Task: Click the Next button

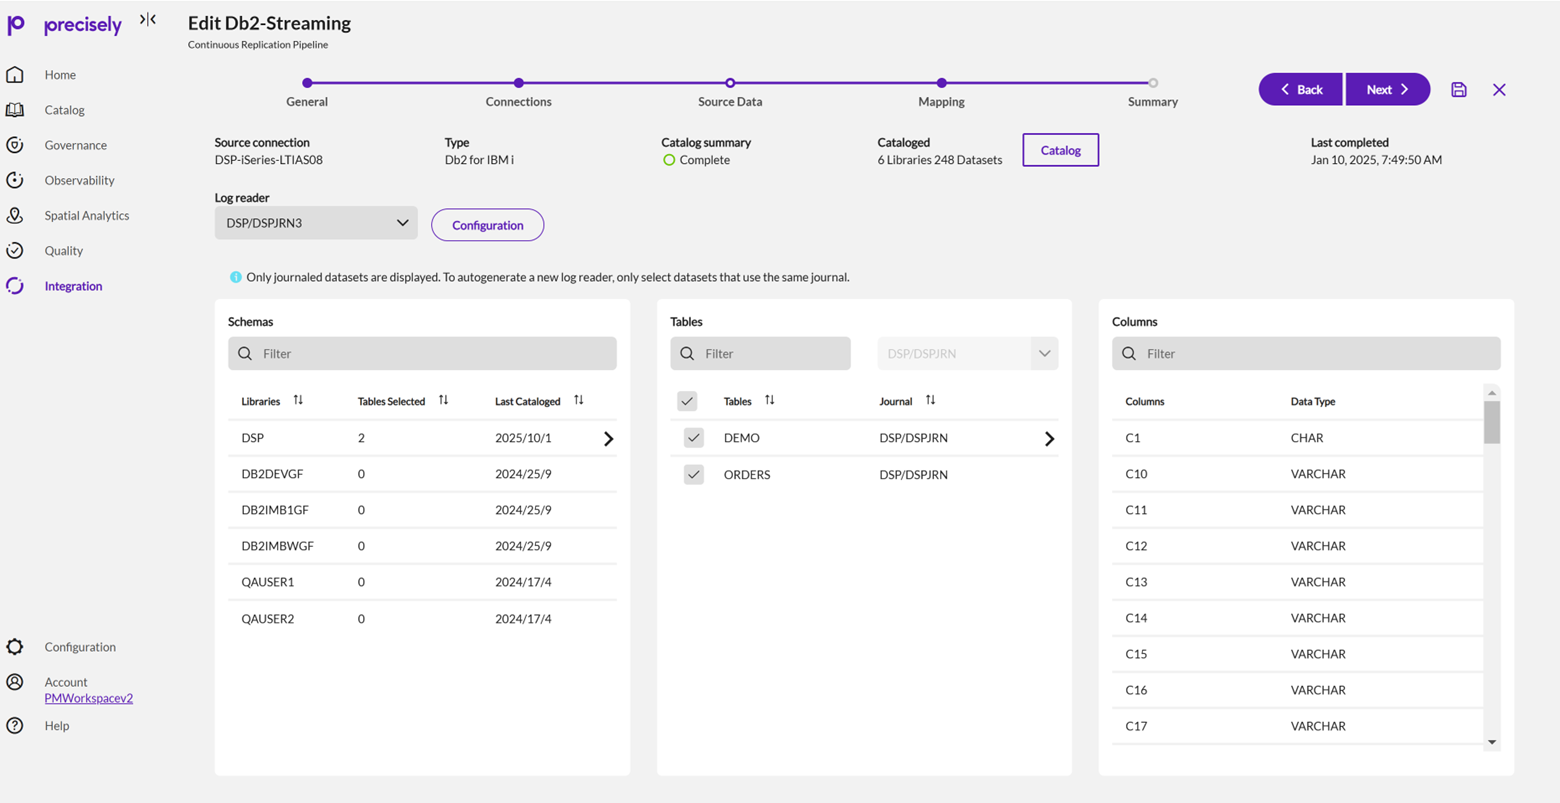Action: (x=1388, y=89)
